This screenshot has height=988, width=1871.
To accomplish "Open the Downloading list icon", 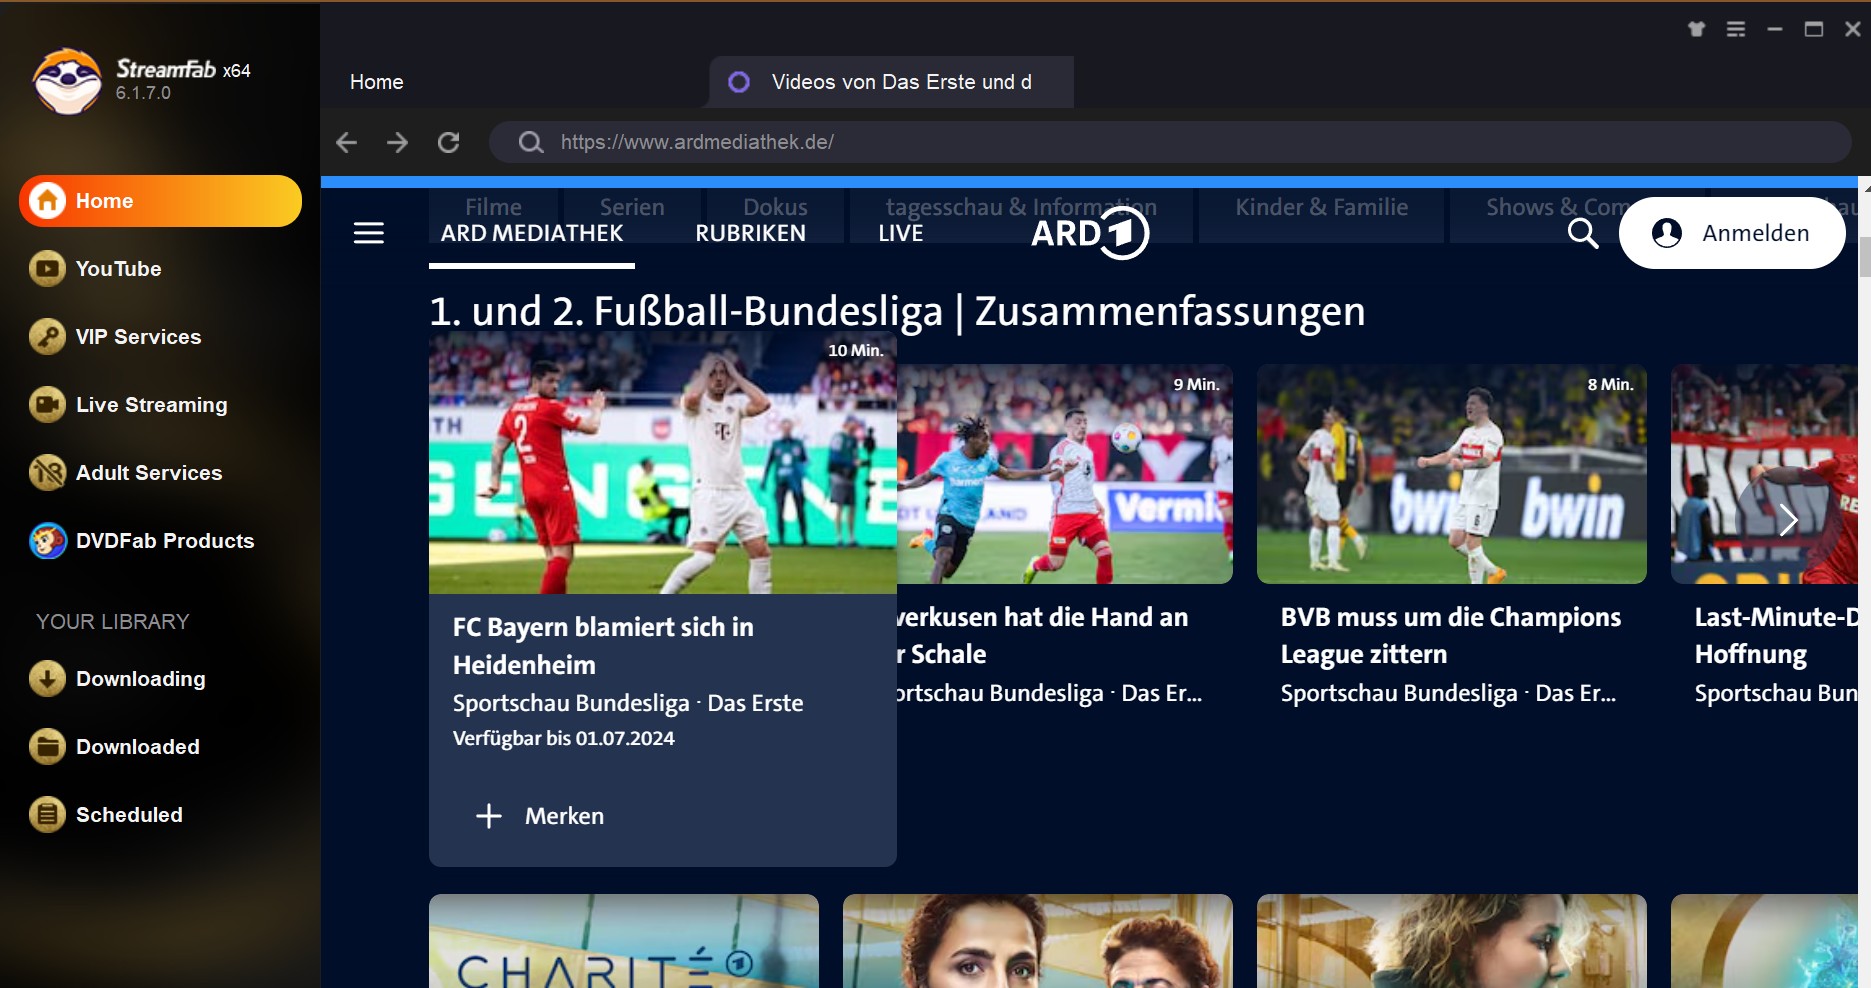I will (x=47, y=679).
